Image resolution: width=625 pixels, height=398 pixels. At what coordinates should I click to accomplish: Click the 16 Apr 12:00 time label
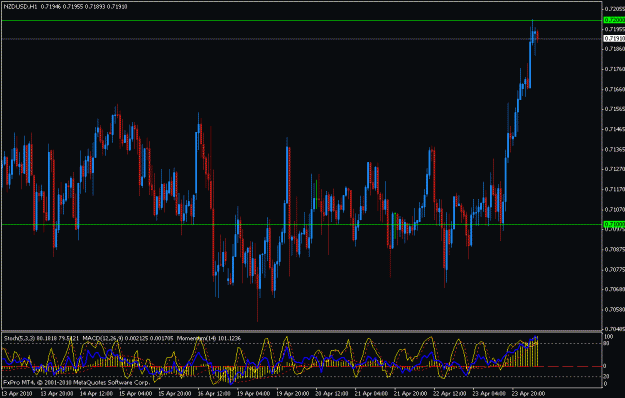pyautogui.click(x=214, y=394)
